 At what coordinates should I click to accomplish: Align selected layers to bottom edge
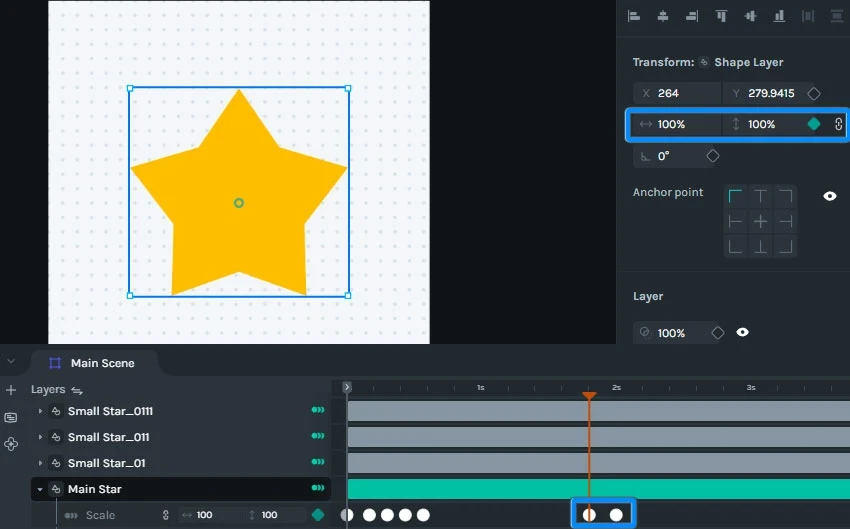[780, 16]
